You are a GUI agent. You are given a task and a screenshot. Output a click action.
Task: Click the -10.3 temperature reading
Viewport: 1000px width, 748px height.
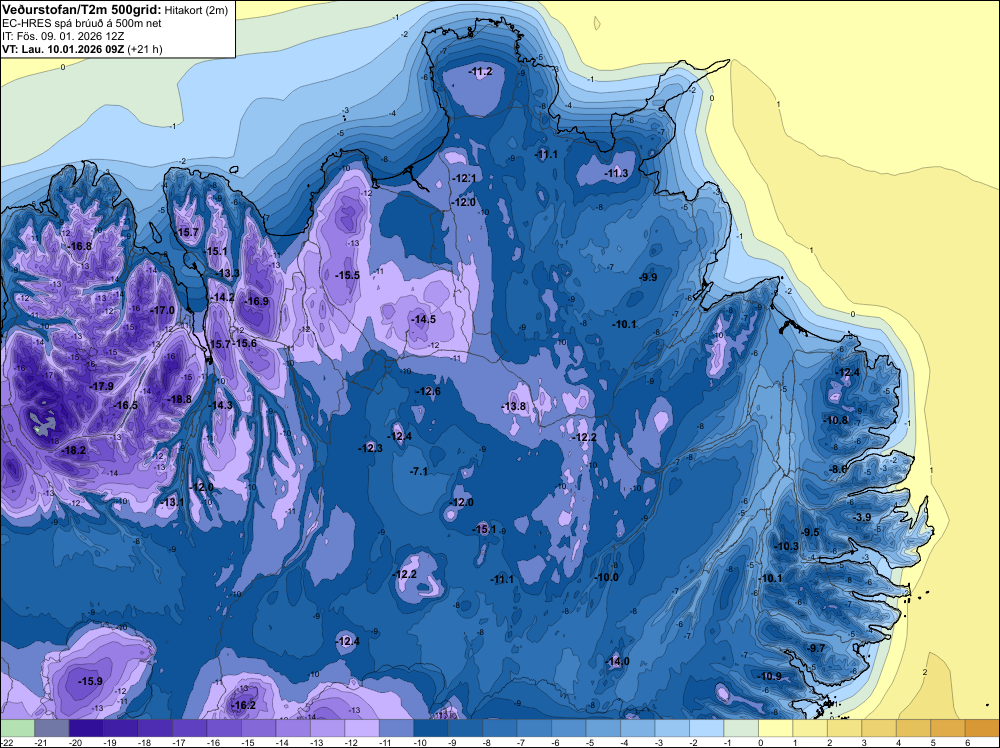[x=787, y=546]
